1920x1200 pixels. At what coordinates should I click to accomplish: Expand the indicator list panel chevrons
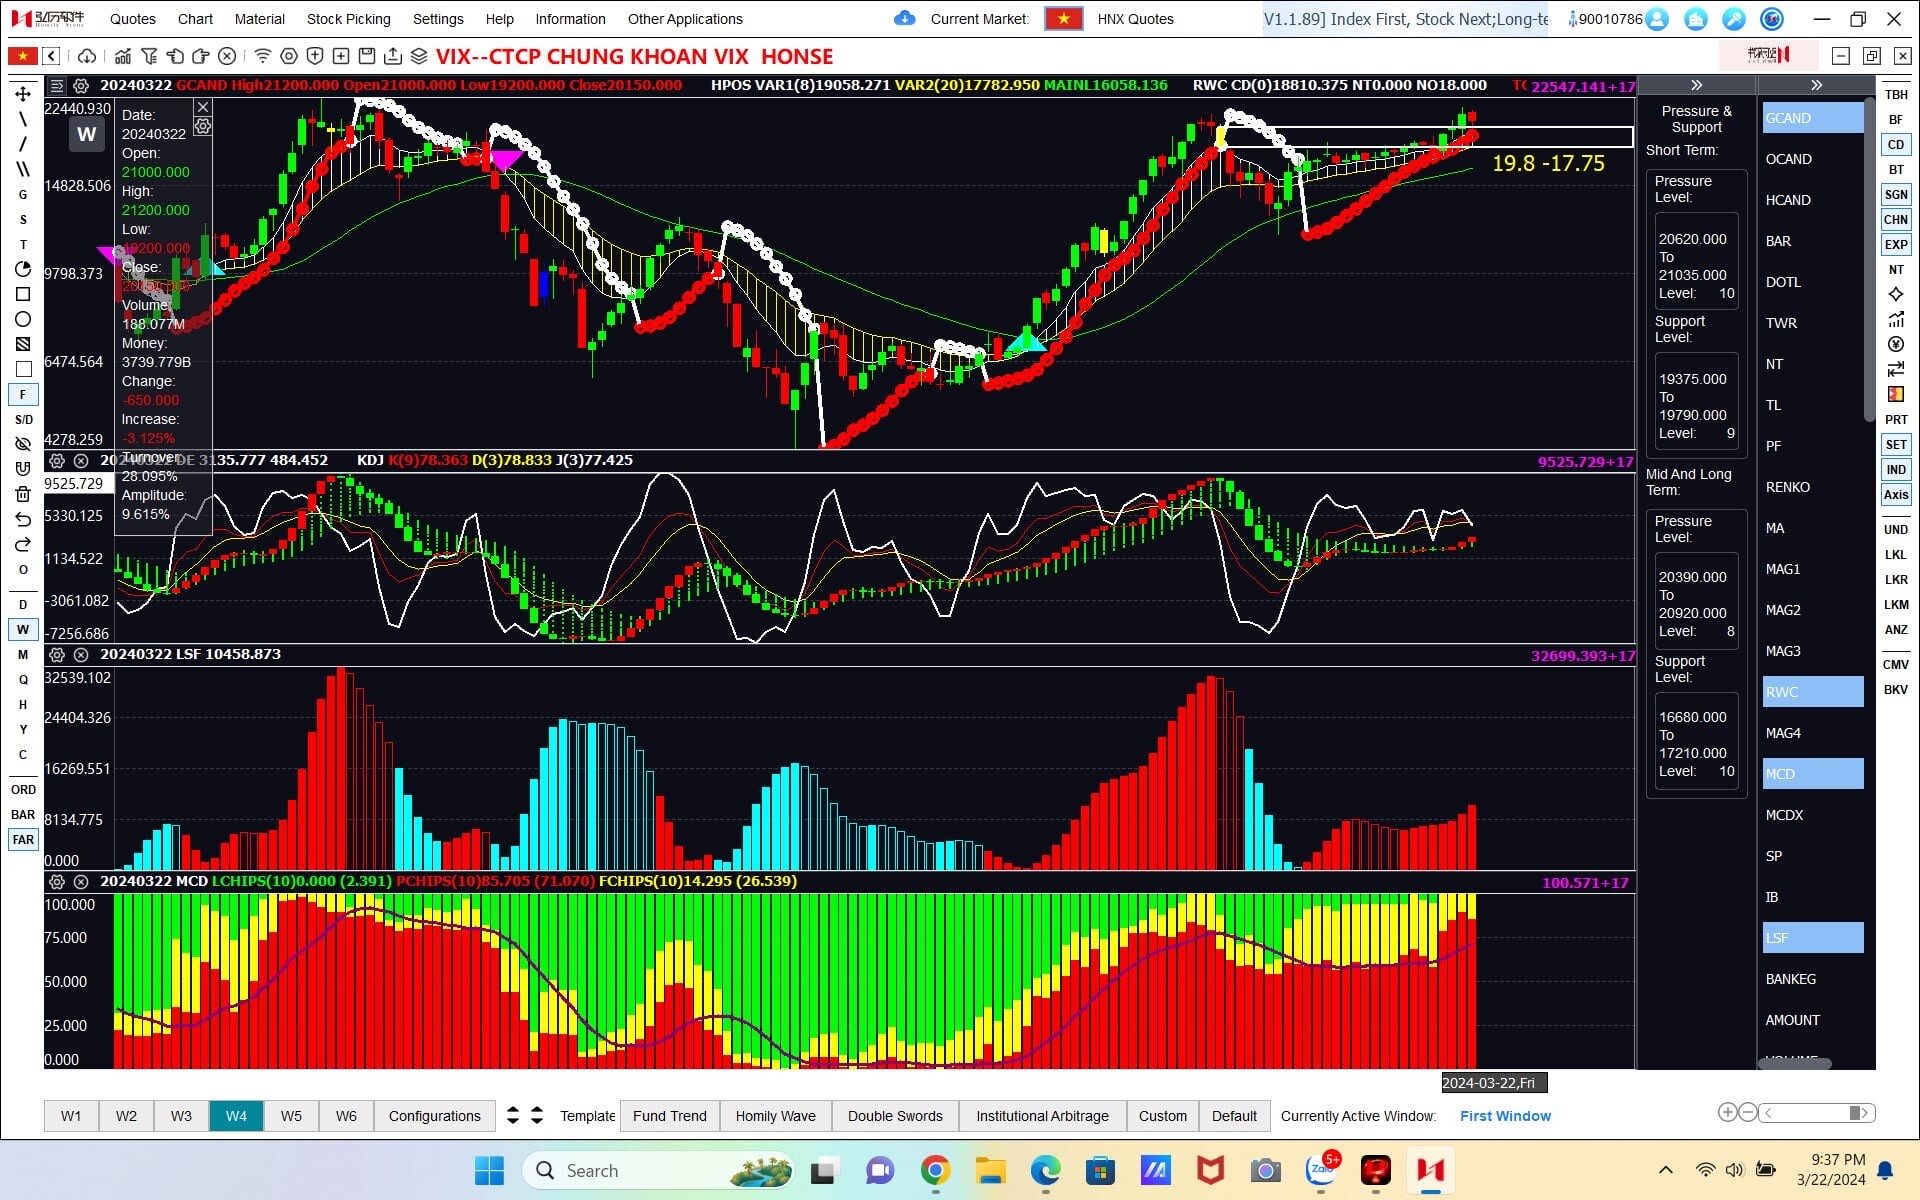tap(1816, 85)
